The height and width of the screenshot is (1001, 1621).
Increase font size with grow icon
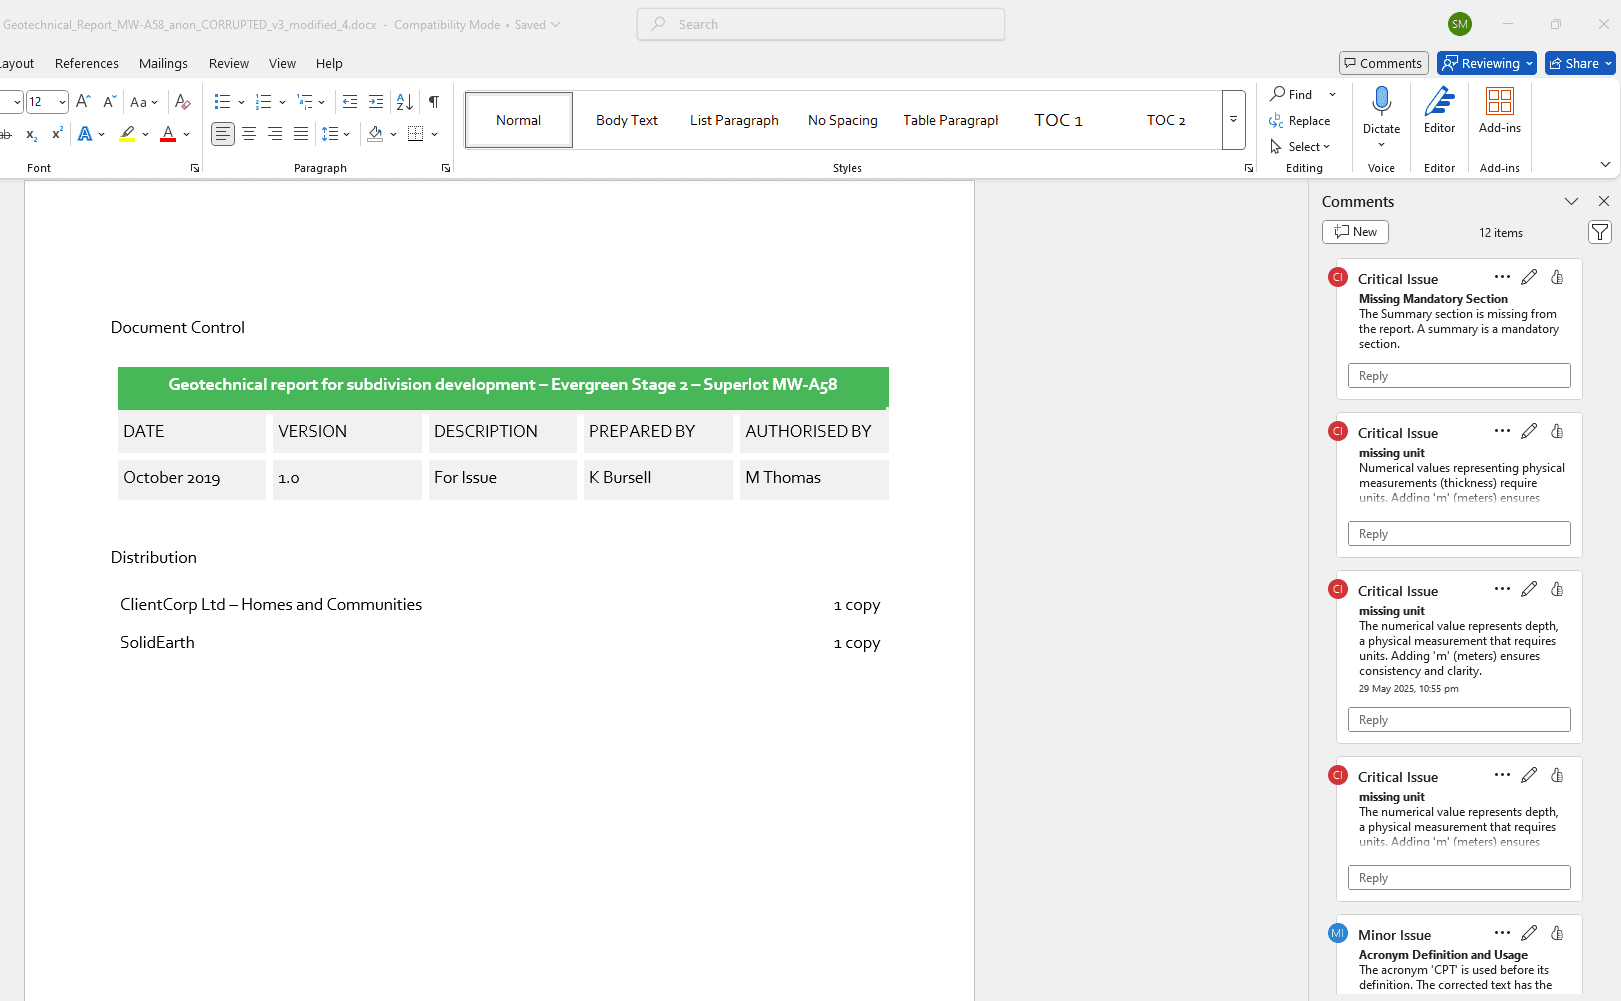[83, 102]
